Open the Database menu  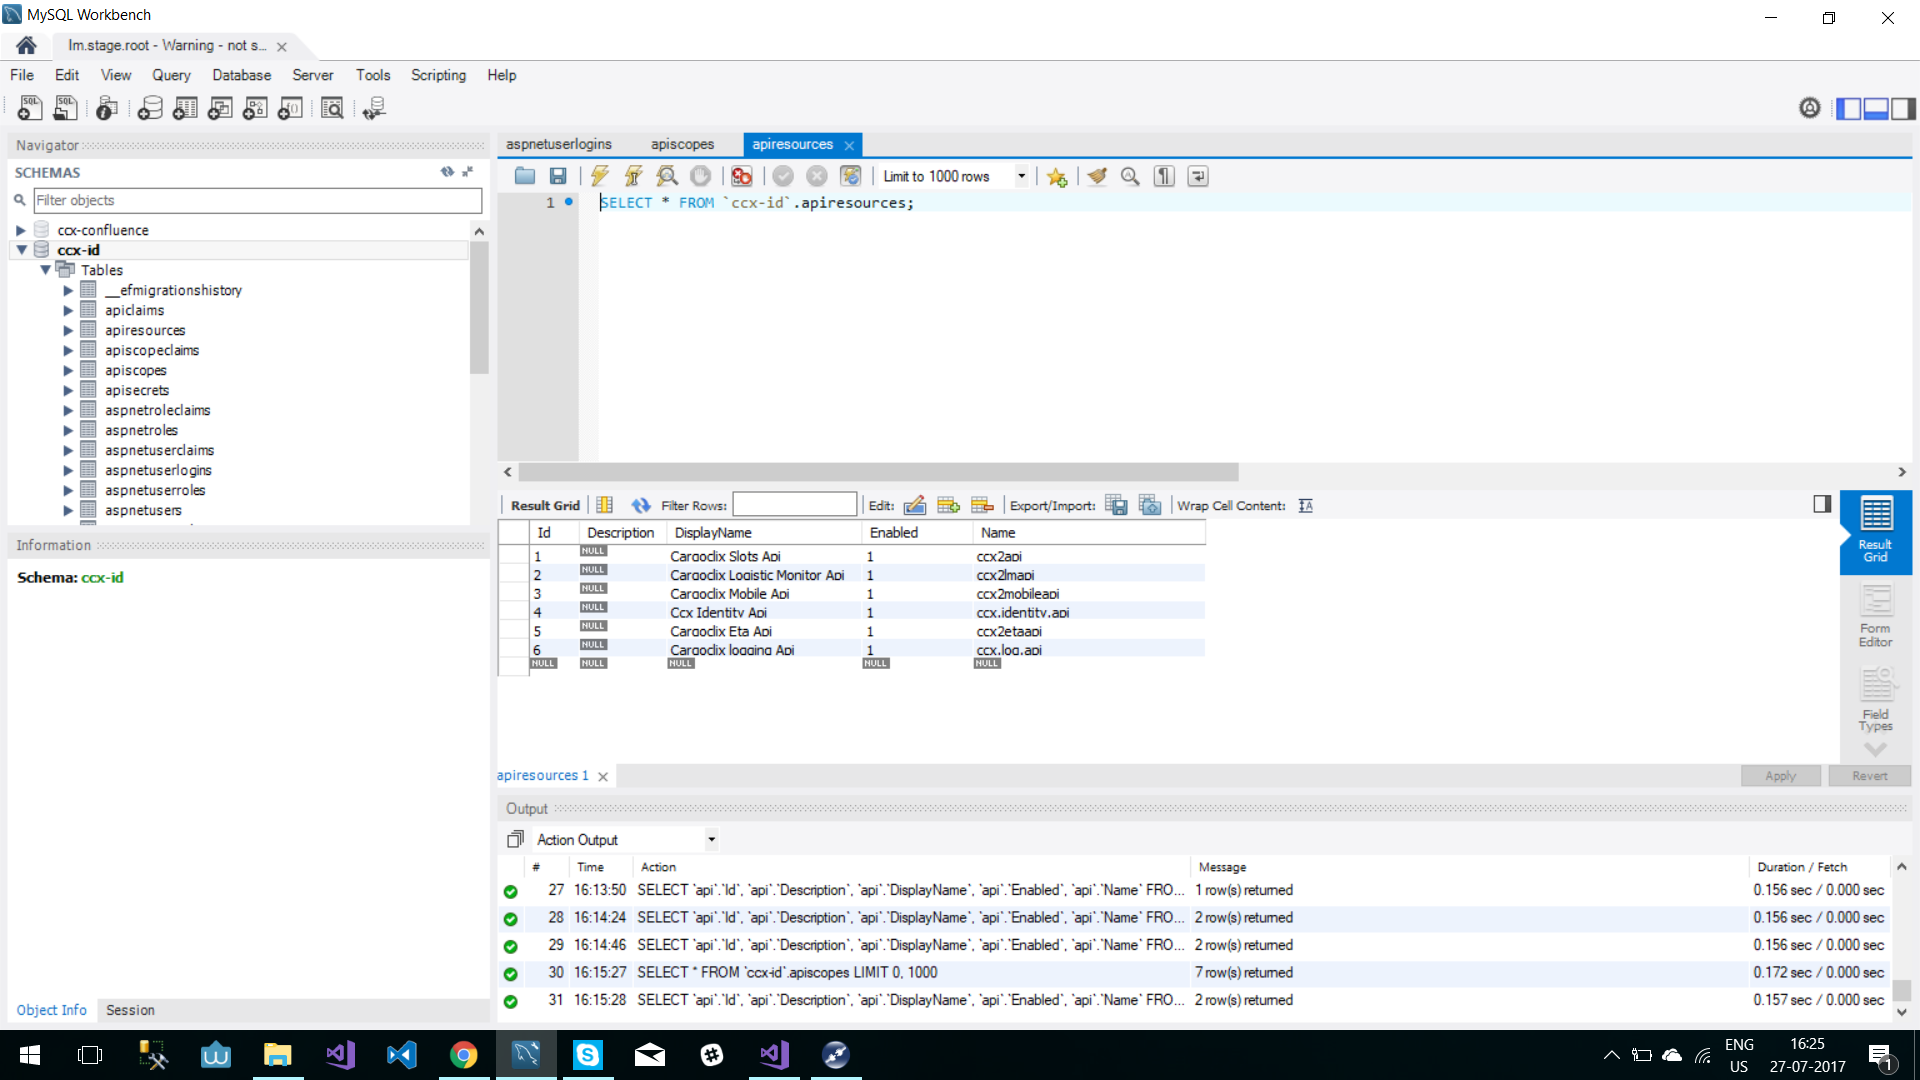[241, 75]
